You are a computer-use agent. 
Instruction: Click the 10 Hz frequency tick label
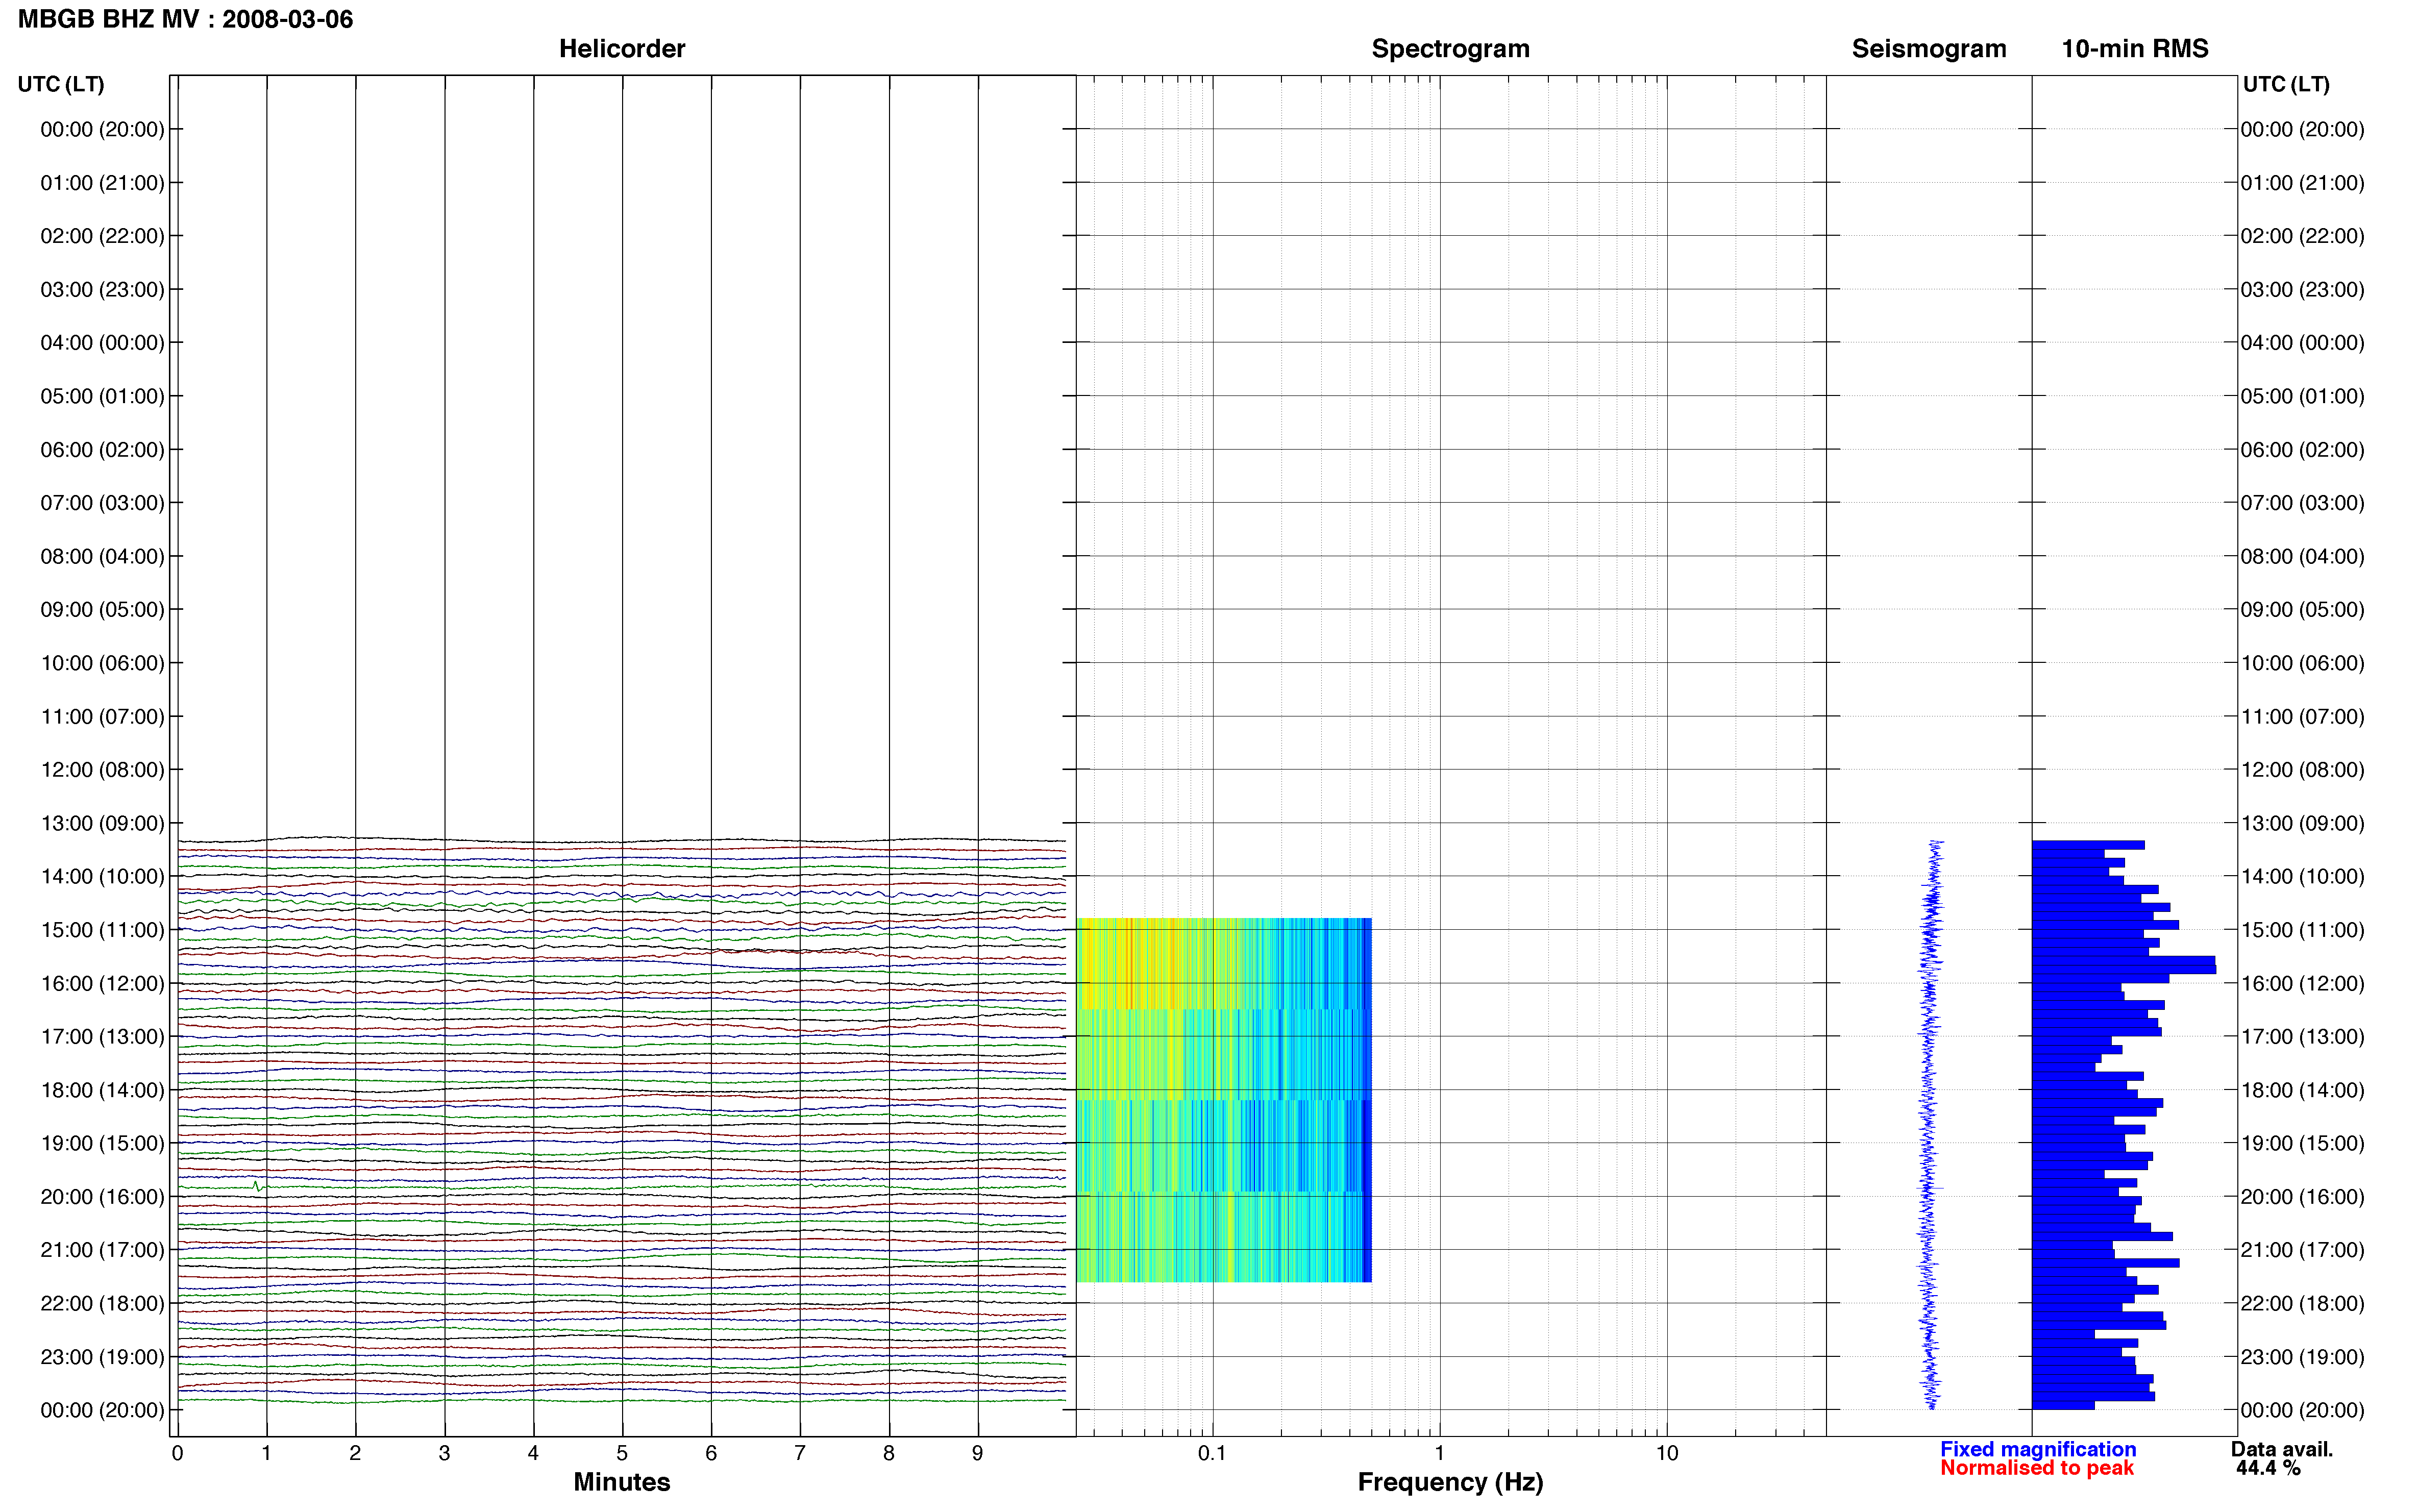point(1666,1453)
